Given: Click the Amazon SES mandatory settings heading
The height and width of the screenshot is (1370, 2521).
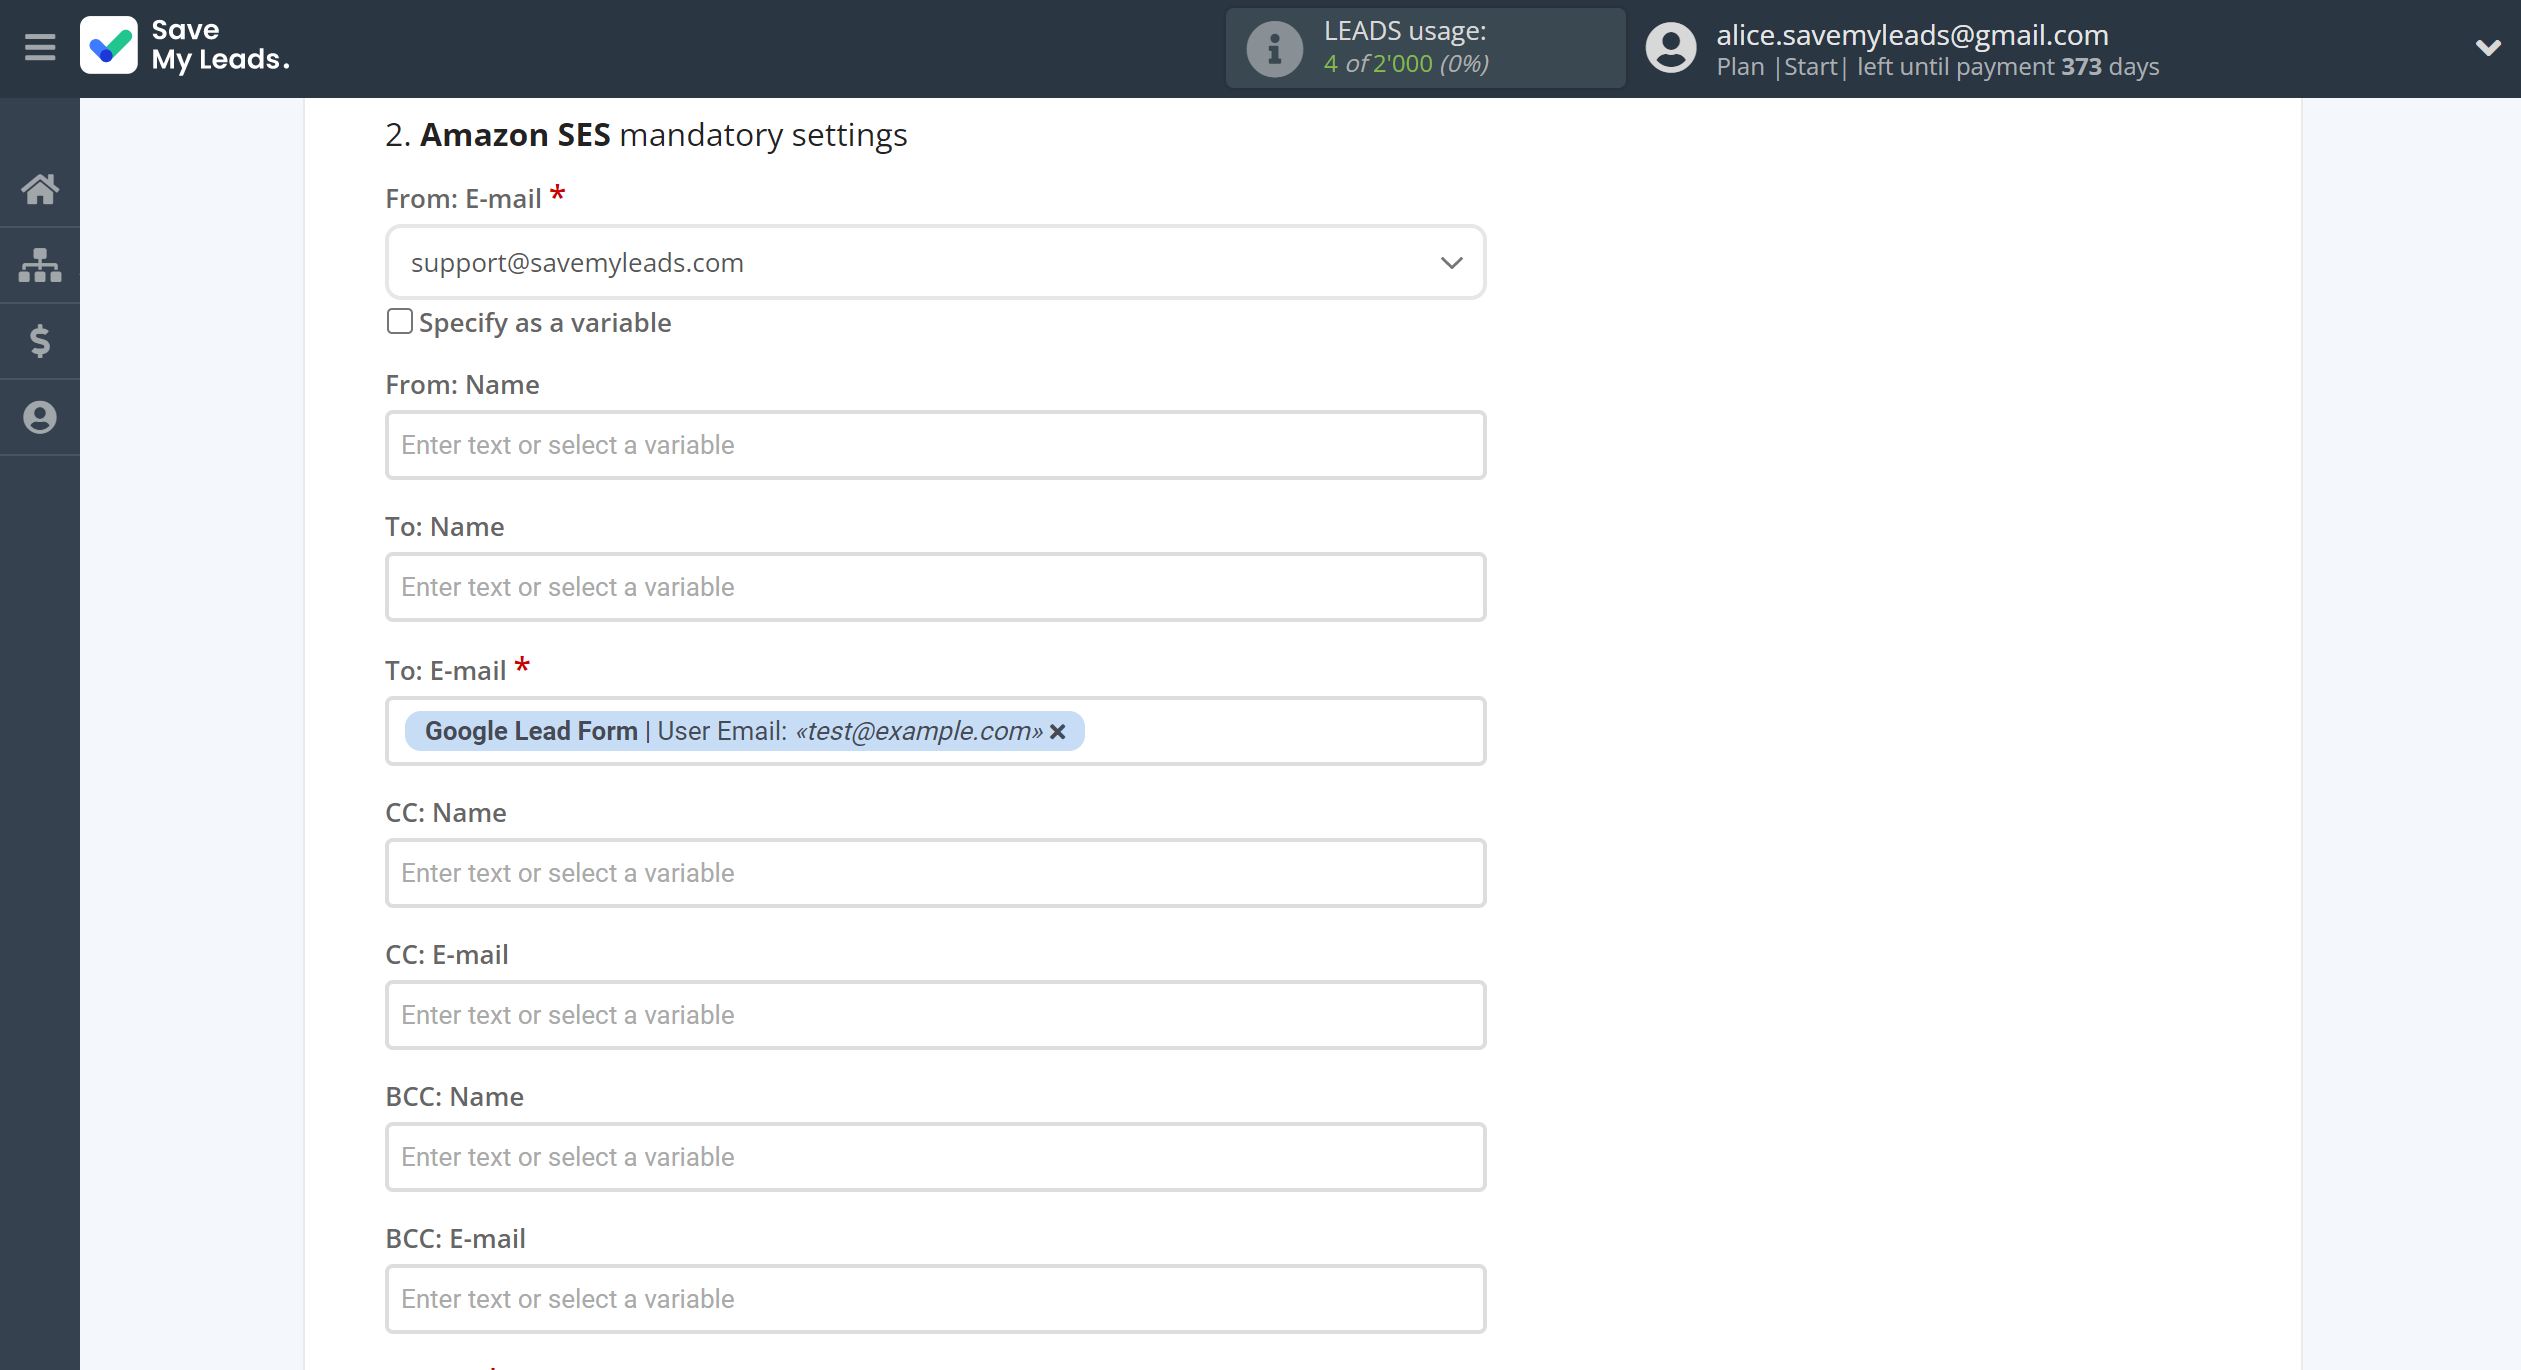Looking at the screenshot, I should (x=646, y=134).
